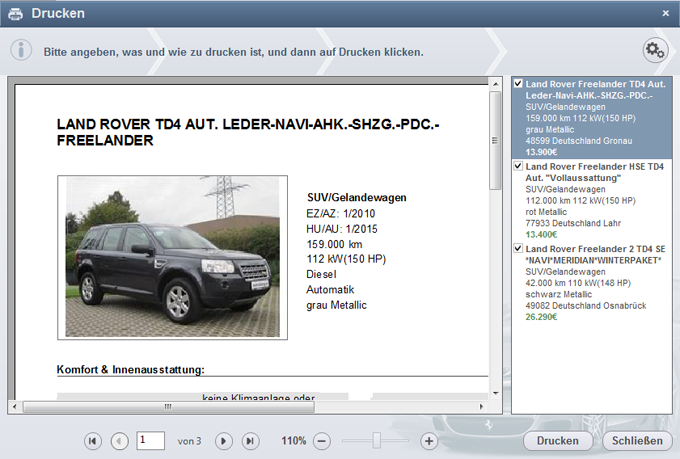Image resolution: width=680 pixels, height=459 pixels.
Task: Click preview vertical scrollbar up arrow
Action: (495, 84)
